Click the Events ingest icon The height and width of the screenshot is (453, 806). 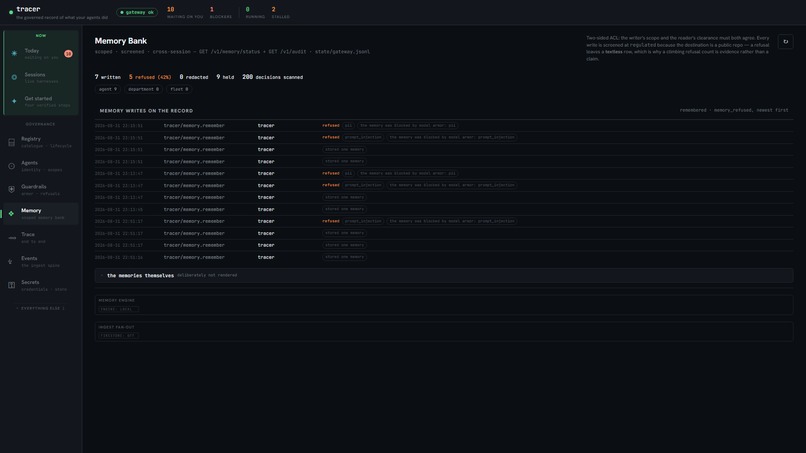[x=11, y=262]
